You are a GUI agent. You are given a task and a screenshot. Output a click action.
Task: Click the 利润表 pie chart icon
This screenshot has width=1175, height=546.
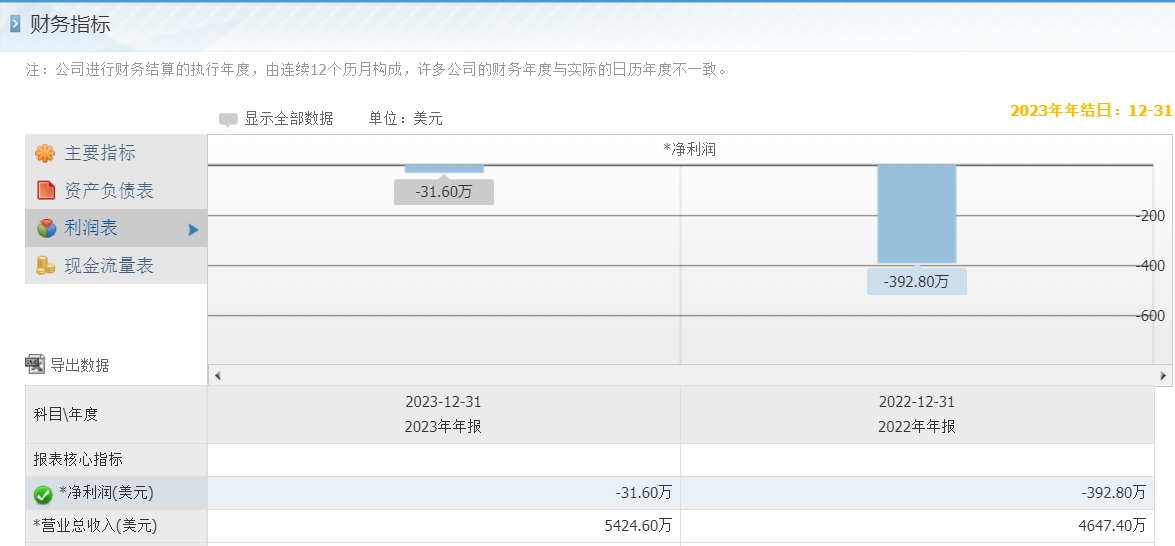pyautogui.click(x=46, y=228)
